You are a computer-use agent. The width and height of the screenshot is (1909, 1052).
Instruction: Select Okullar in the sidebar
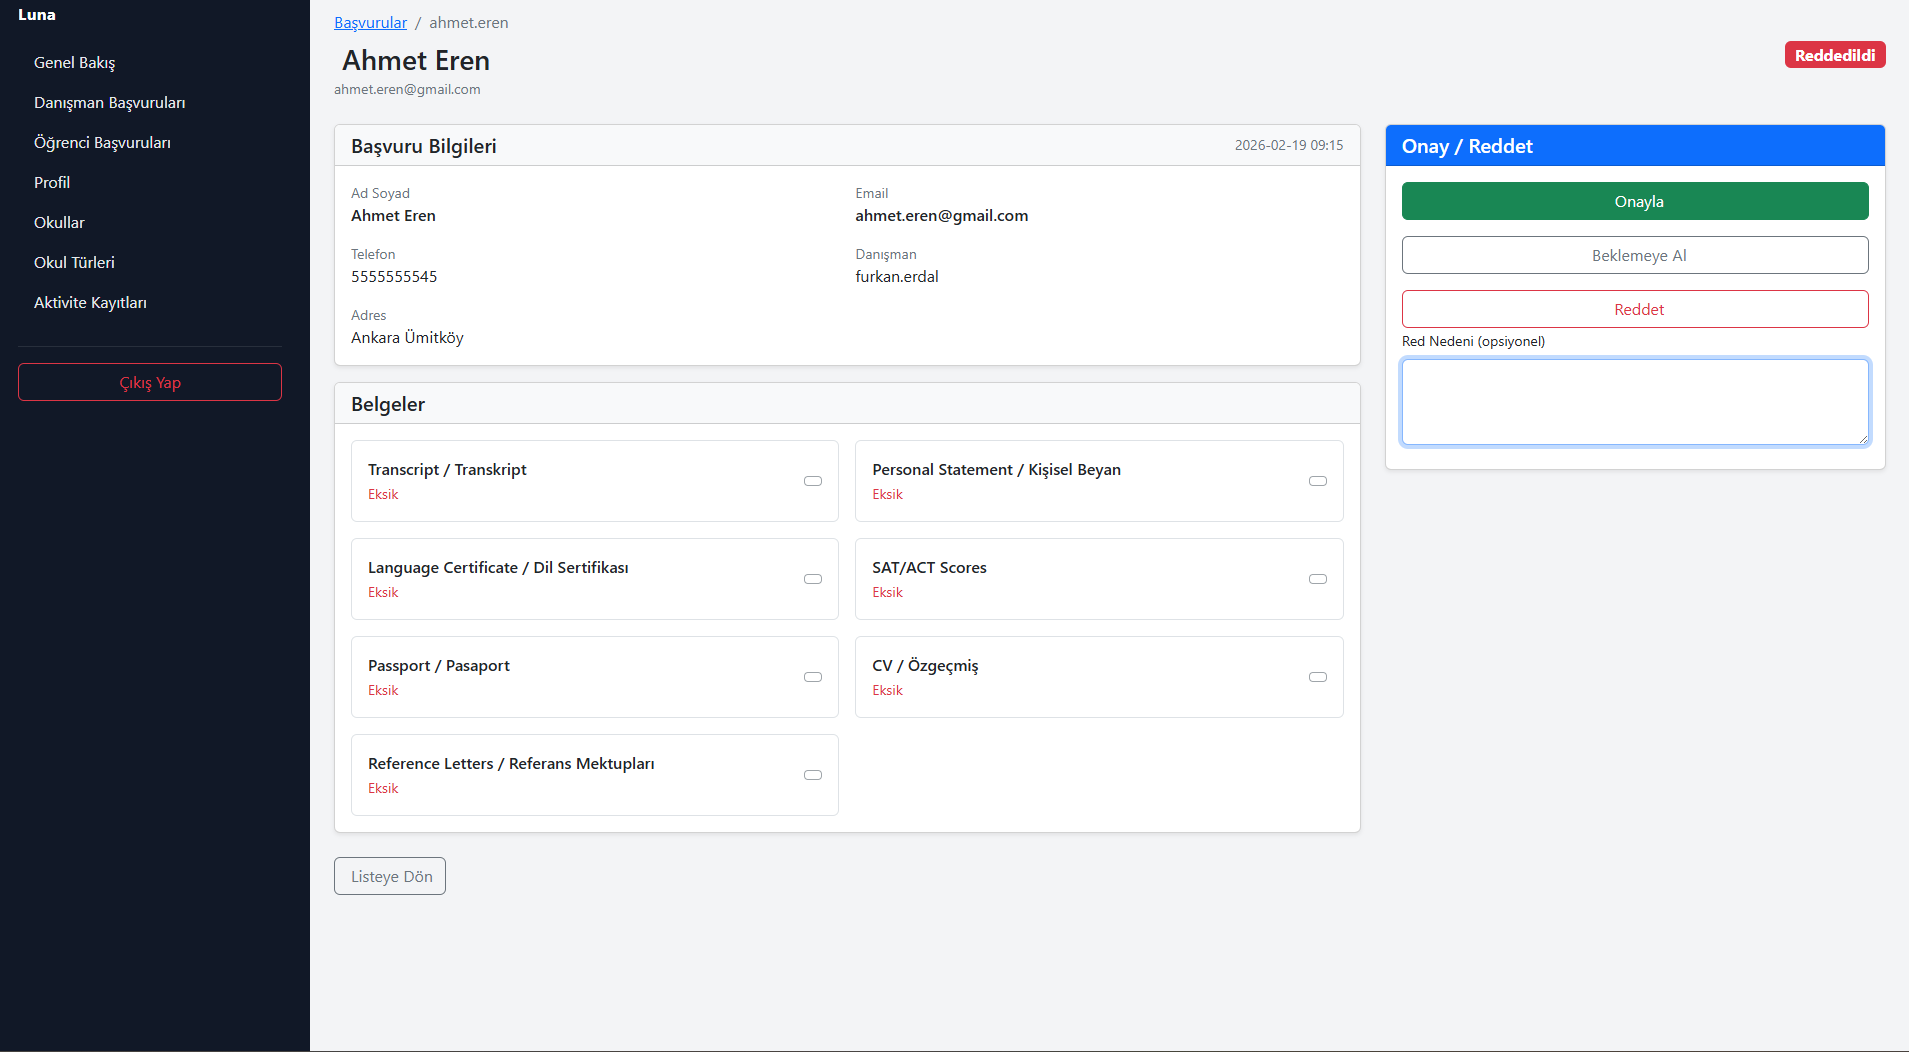click(59, 222)
